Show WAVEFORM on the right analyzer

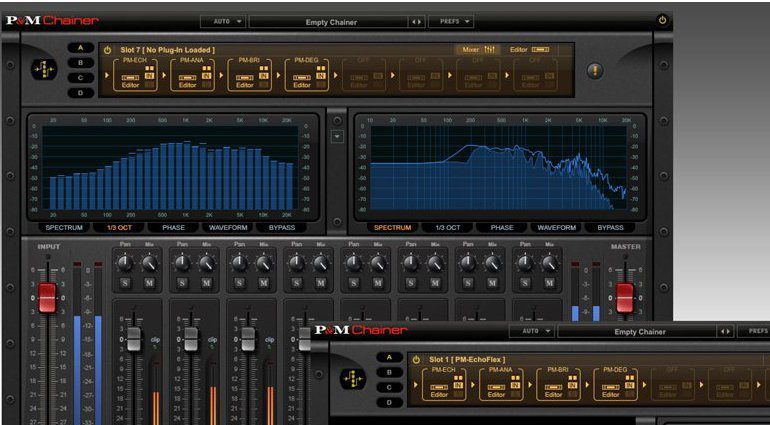(x=556, y=227)
